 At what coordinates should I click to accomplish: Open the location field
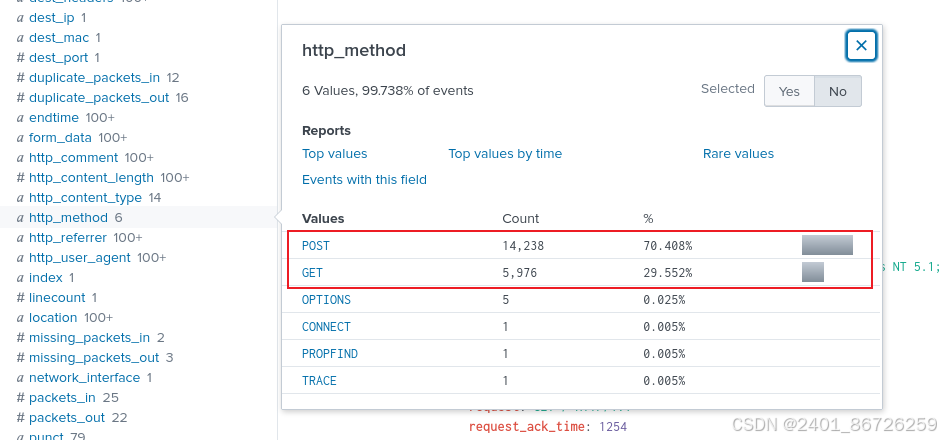click(53, 318)
